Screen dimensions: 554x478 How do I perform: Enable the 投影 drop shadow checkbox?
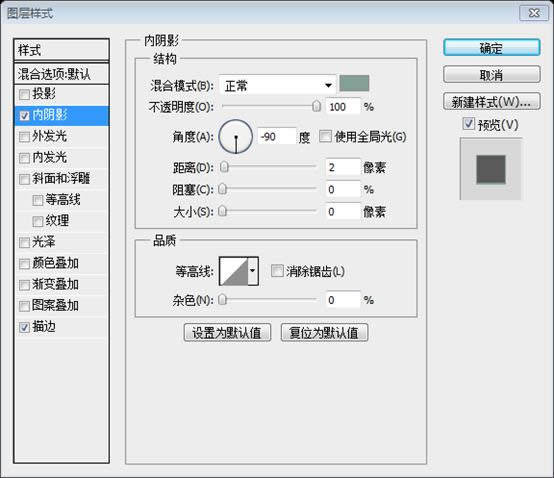pos(24,94)
